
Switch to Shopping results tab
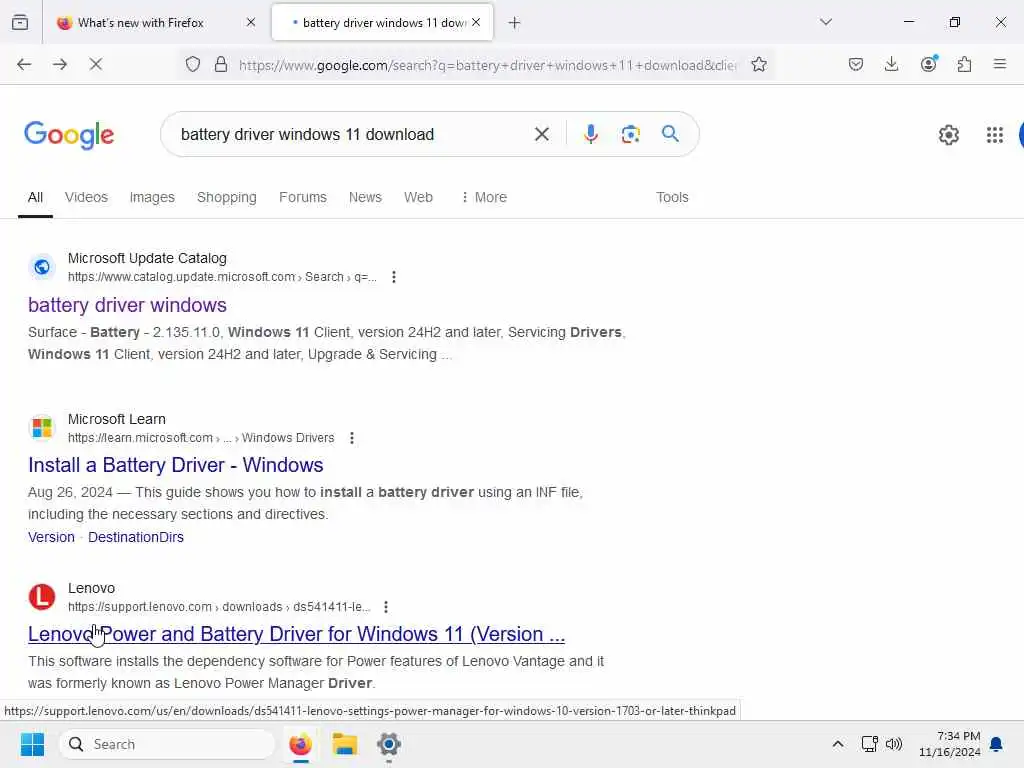[x=227, y=197]
